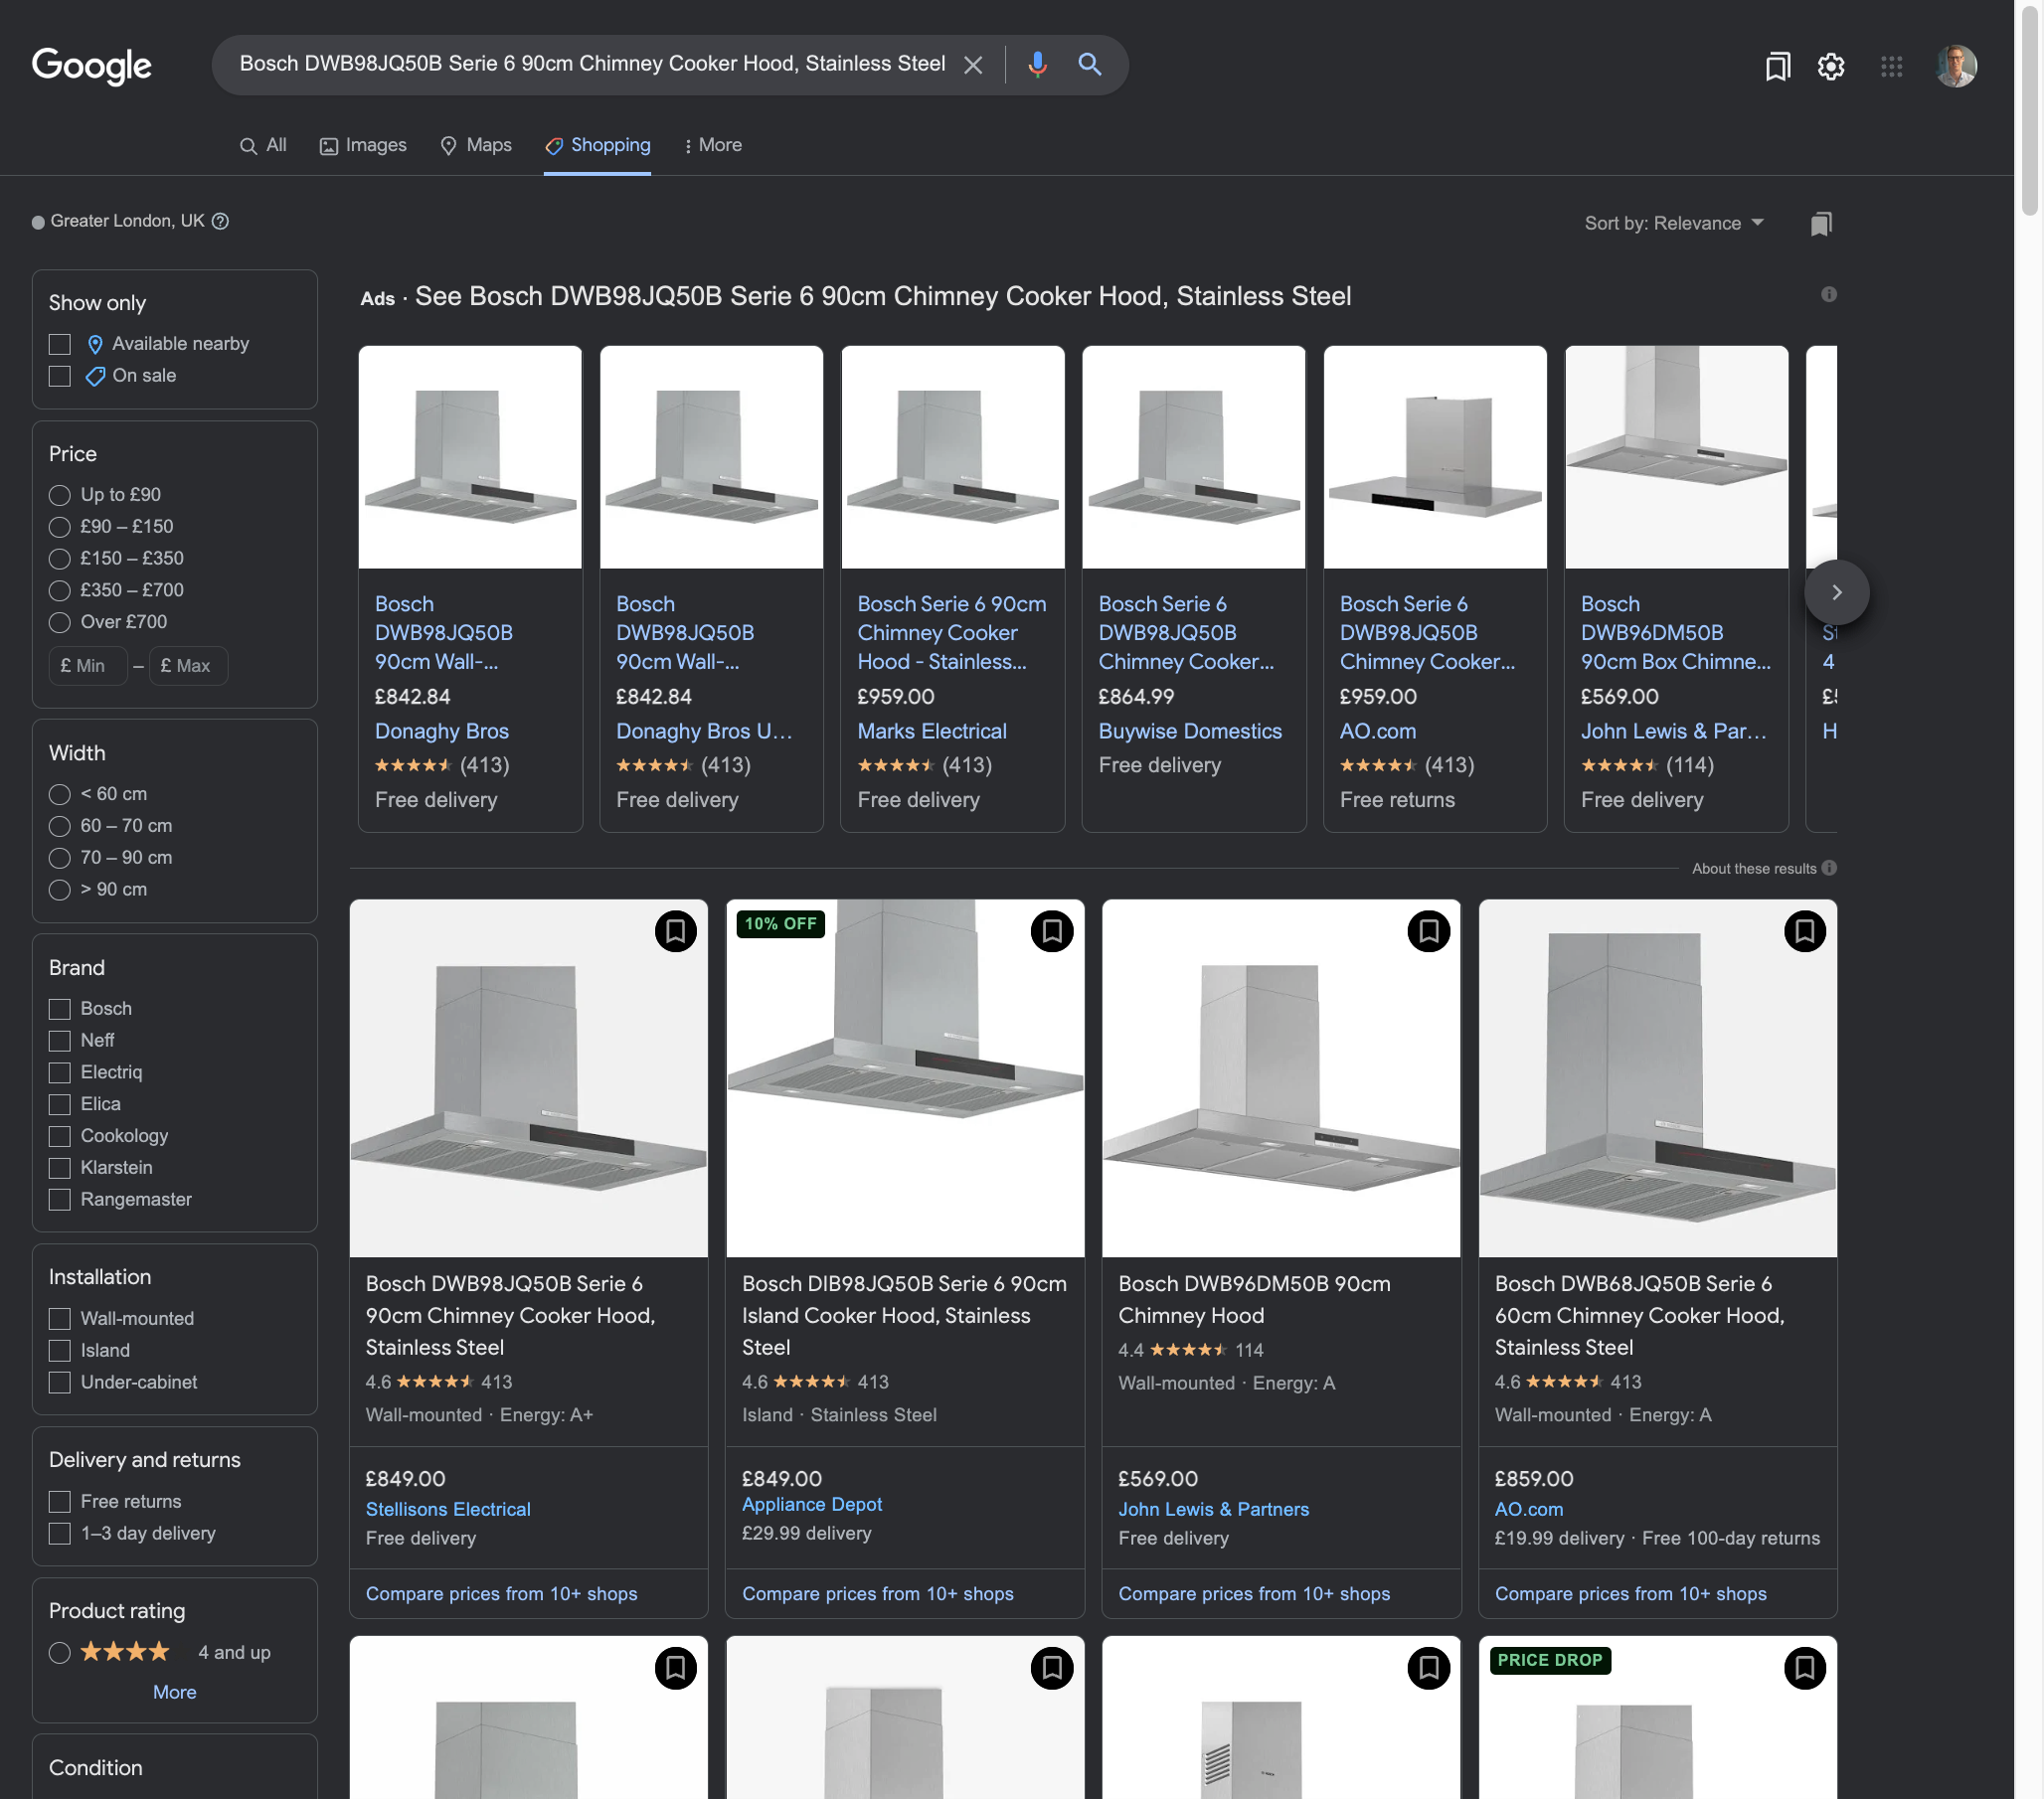Select width > 90 cm
This screenshot has height=1799, width=2044.
tap(60, 890)
